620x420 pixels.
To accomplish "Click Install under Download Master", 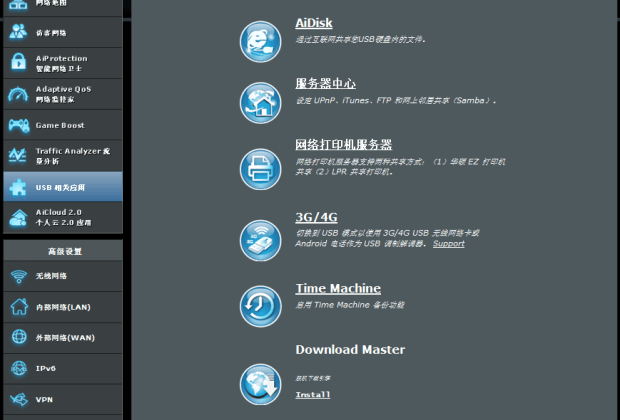I will tap(312, 395).
